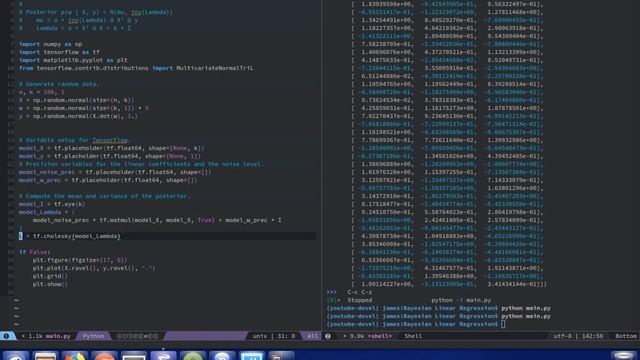The image size is (640, 360).
Task: Click 'unix | 31: 8' in left mode line
Action: 273,336
